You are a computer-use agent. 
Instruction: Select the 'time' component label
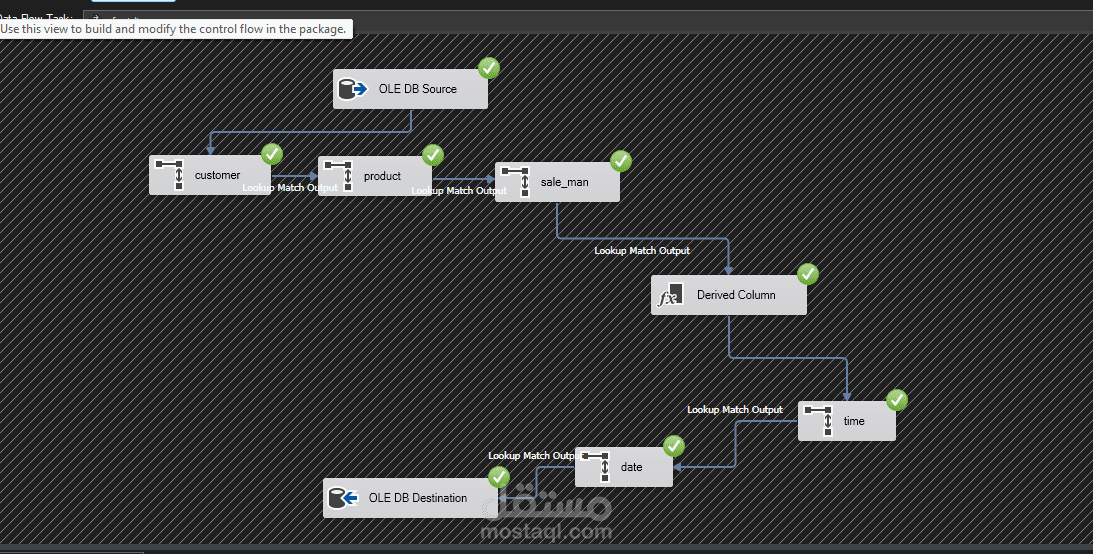pos(854,421)
